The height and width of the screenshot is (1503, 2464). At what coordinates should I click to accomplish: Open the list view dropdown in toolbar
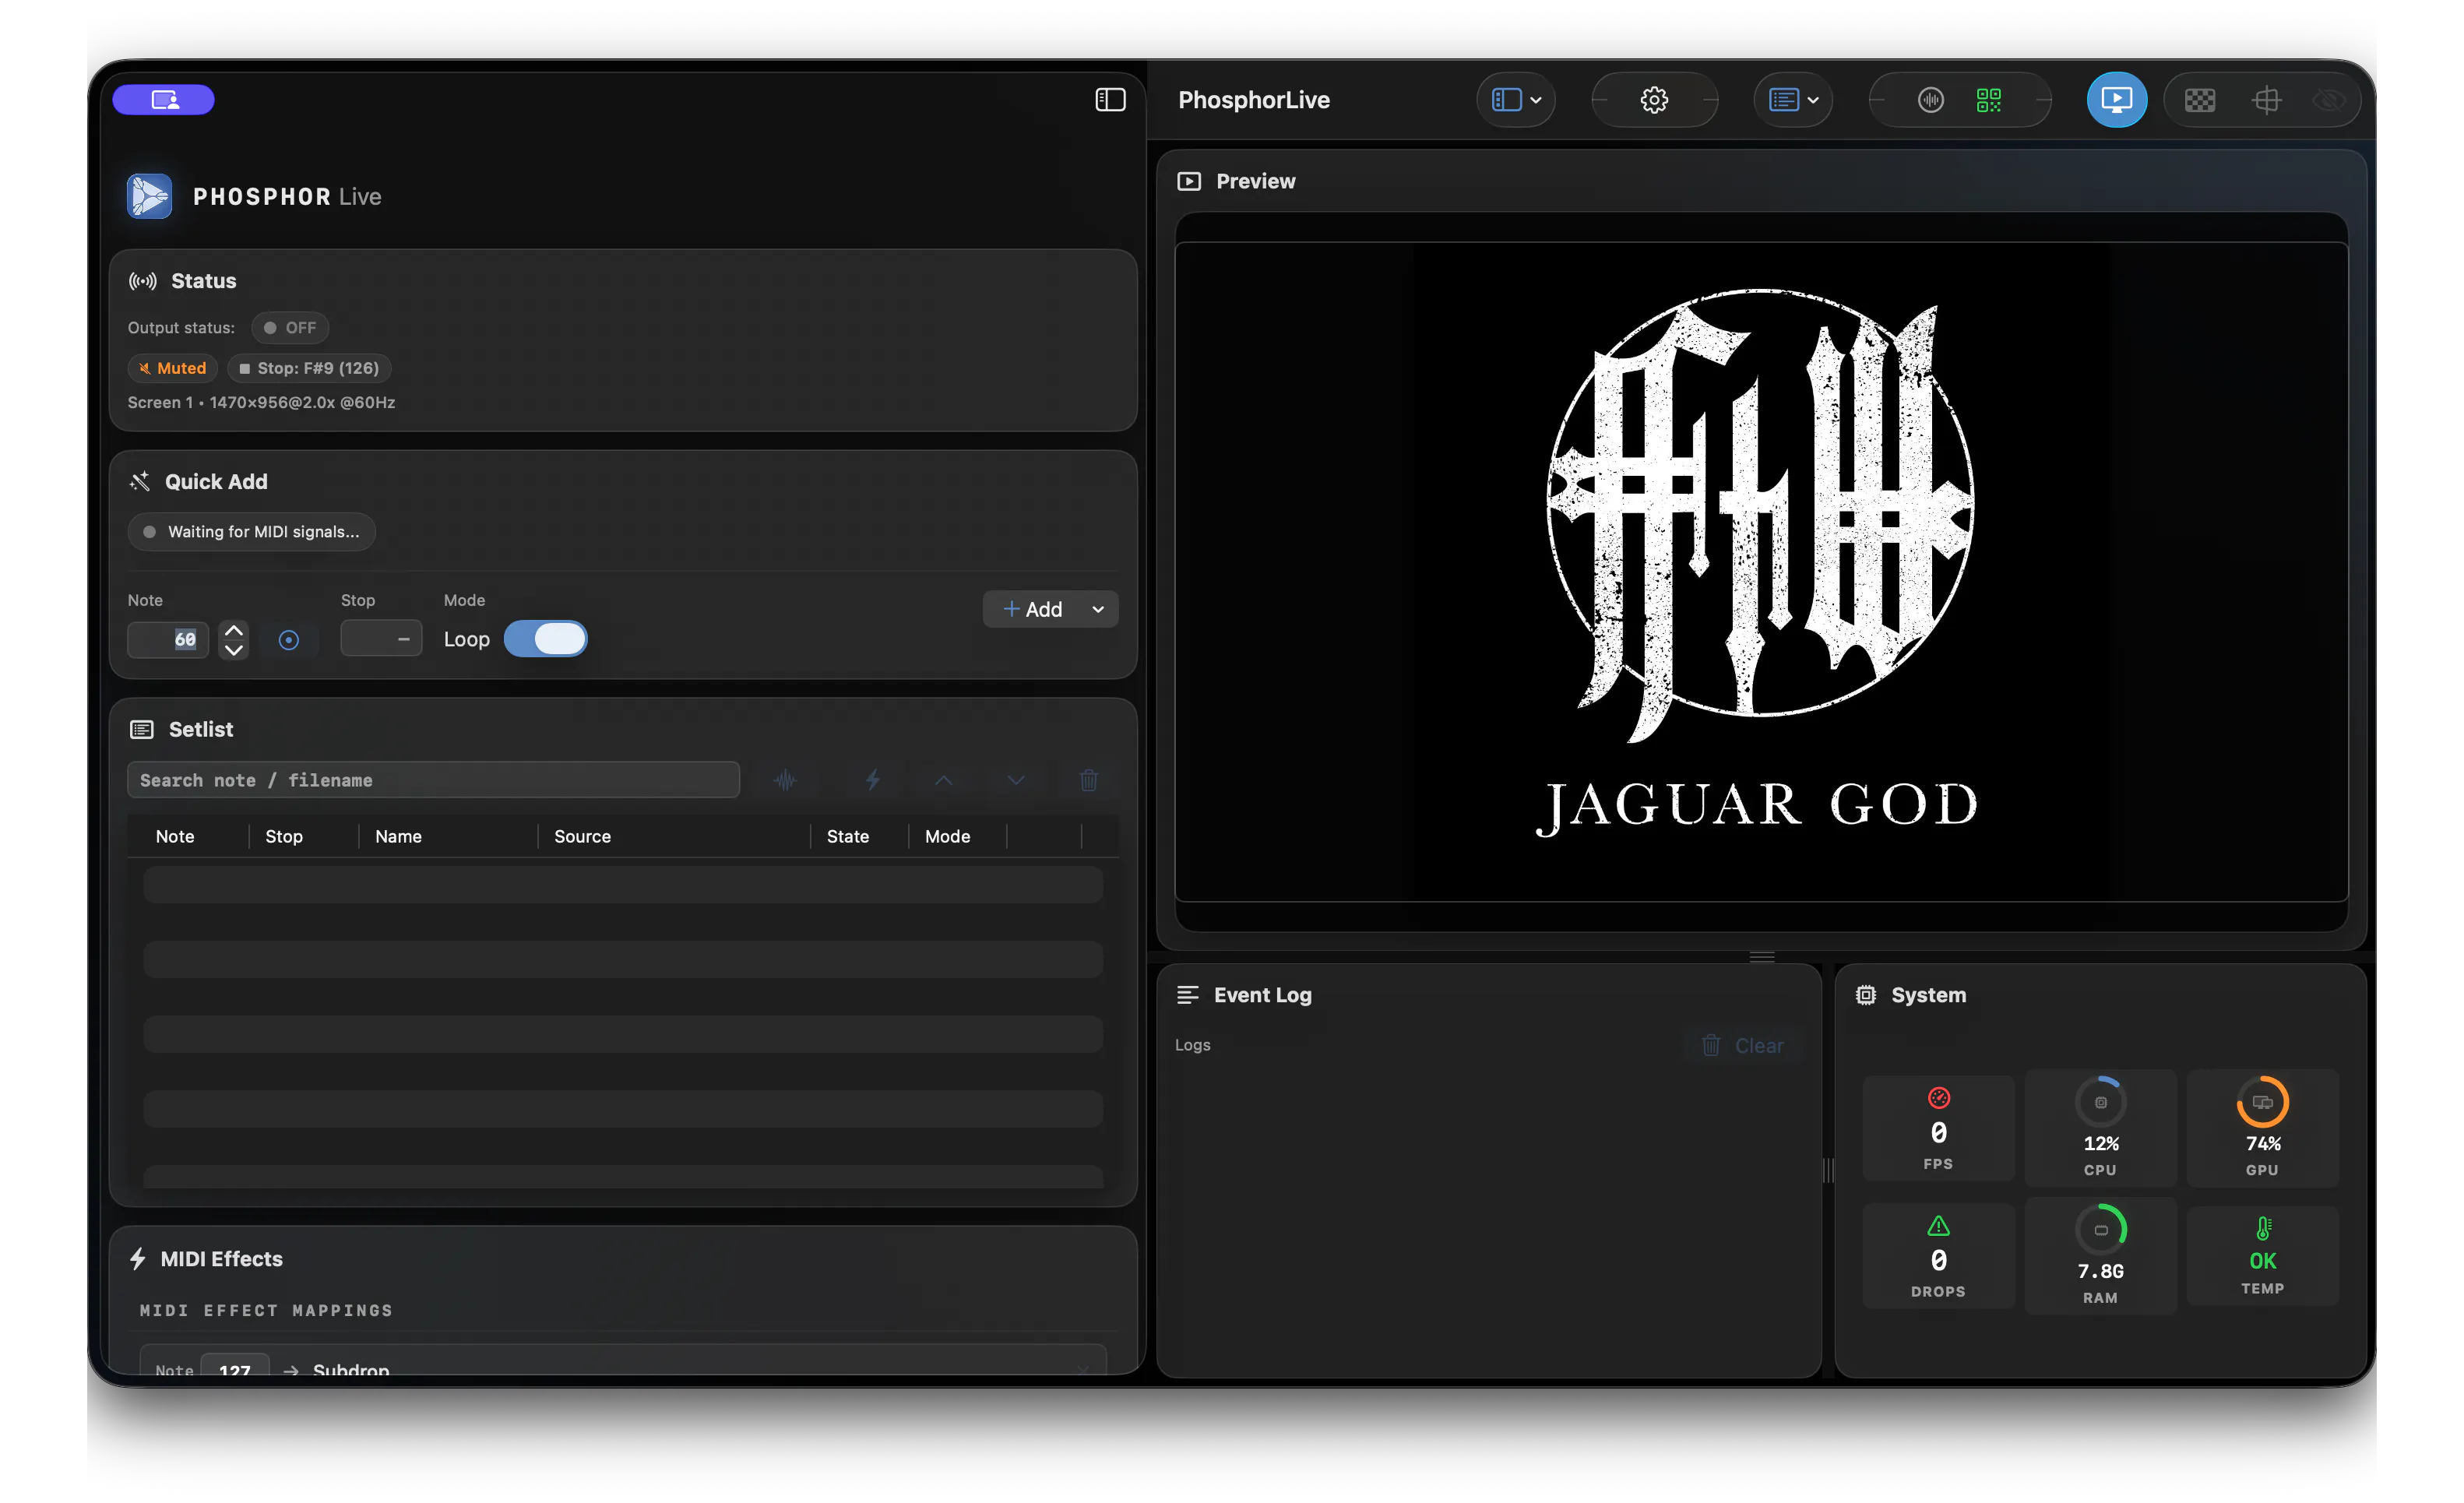tap(1793, 100)
